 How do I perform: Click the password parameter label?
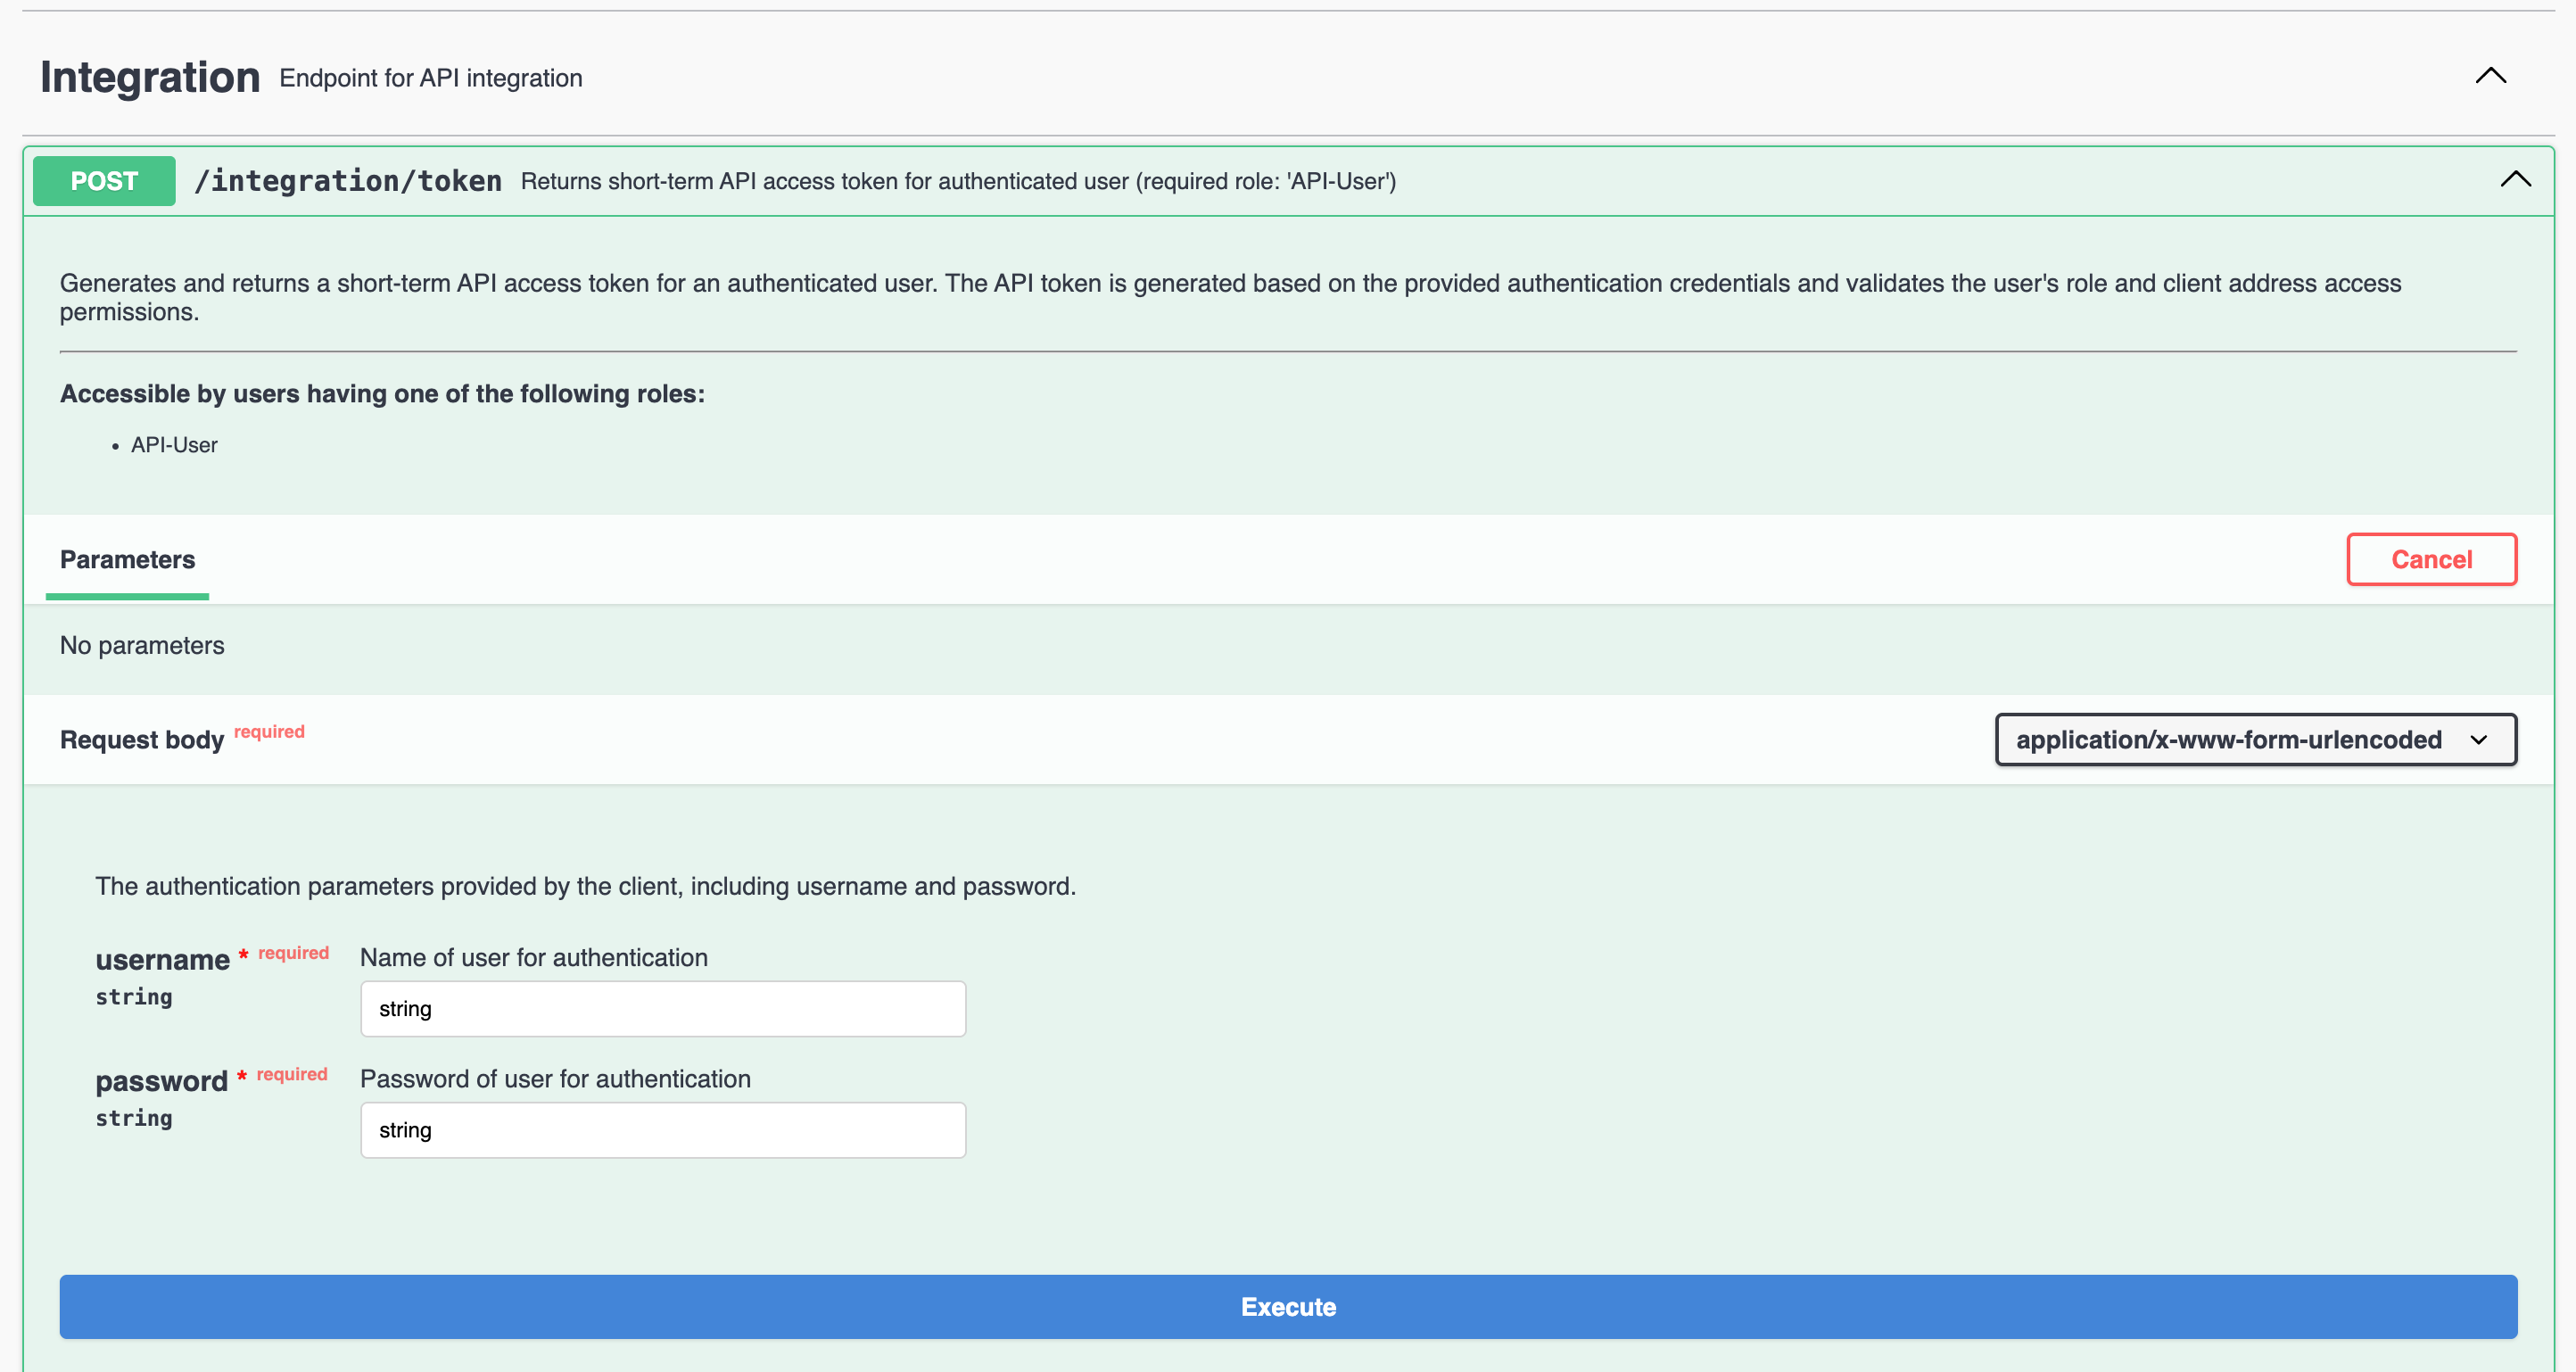tap(161, 1081)
